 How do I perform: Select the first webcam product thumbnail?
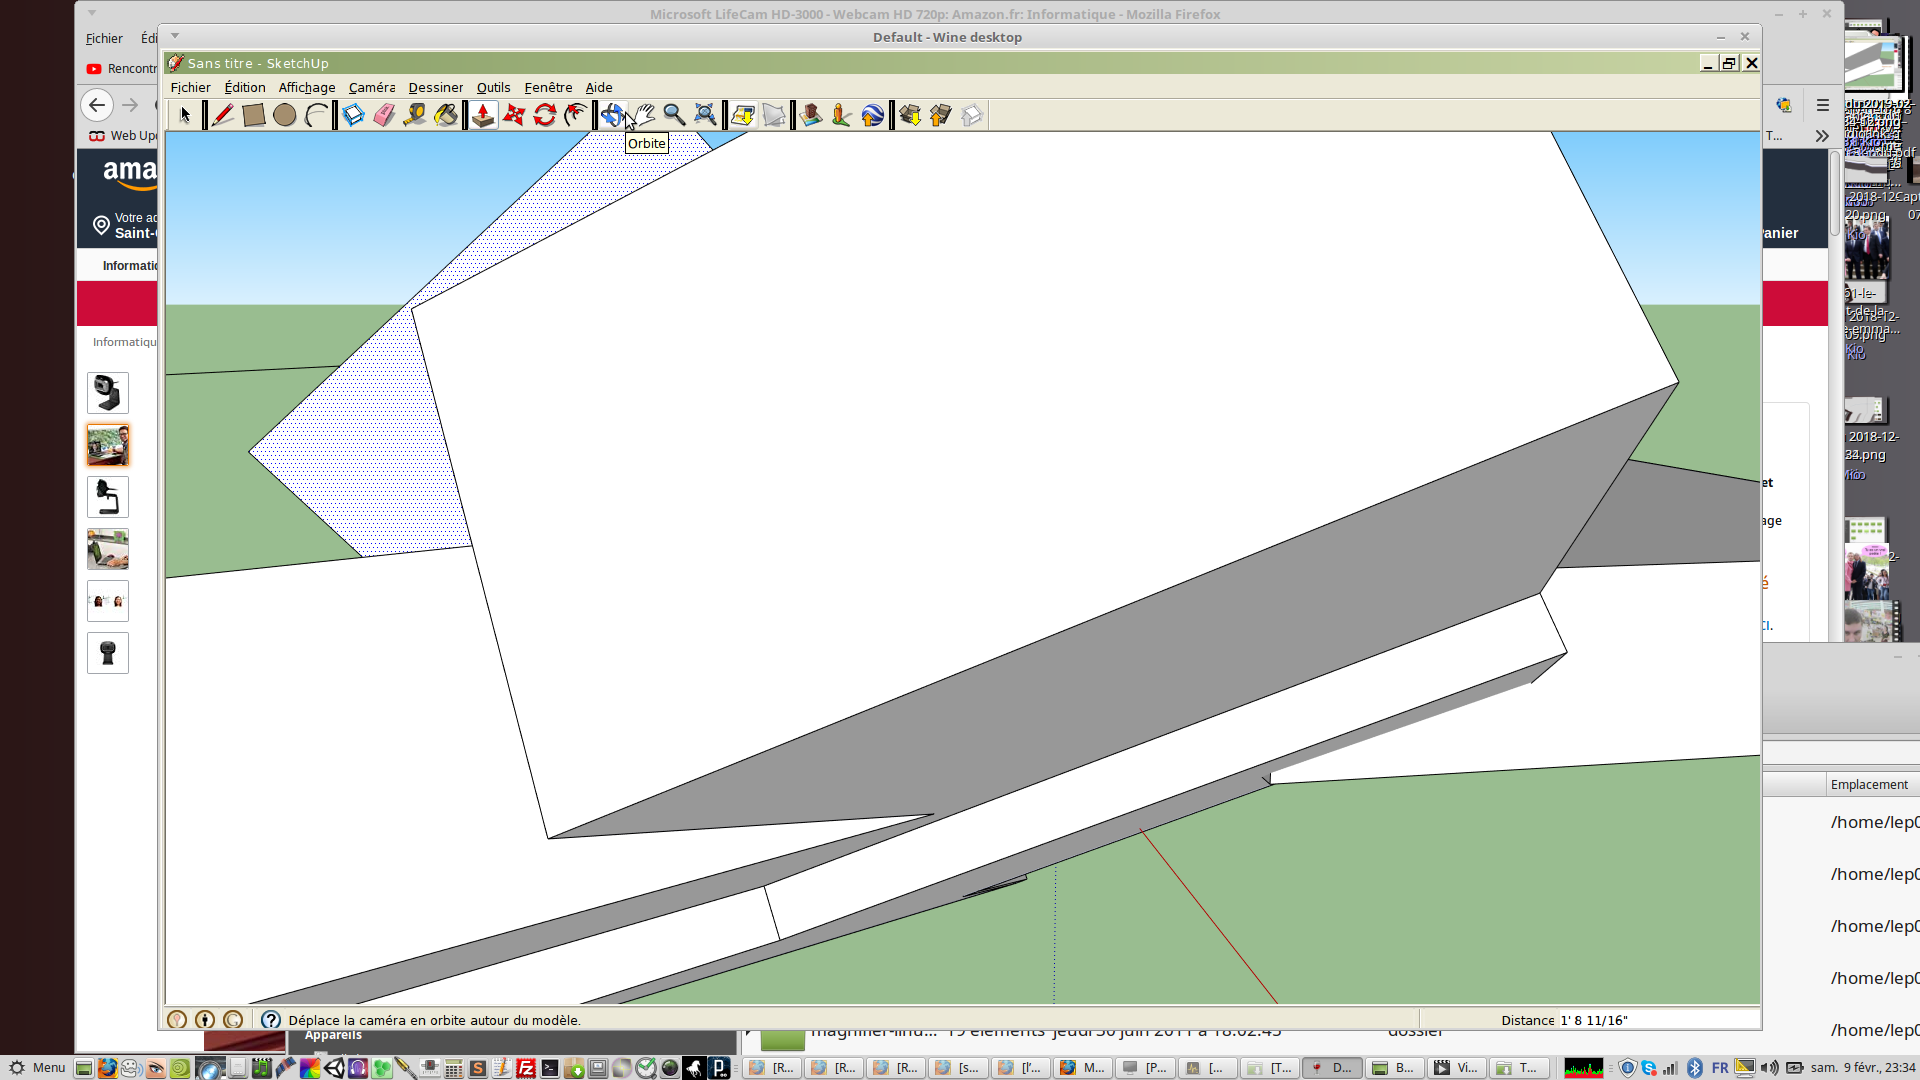(108, 393)
